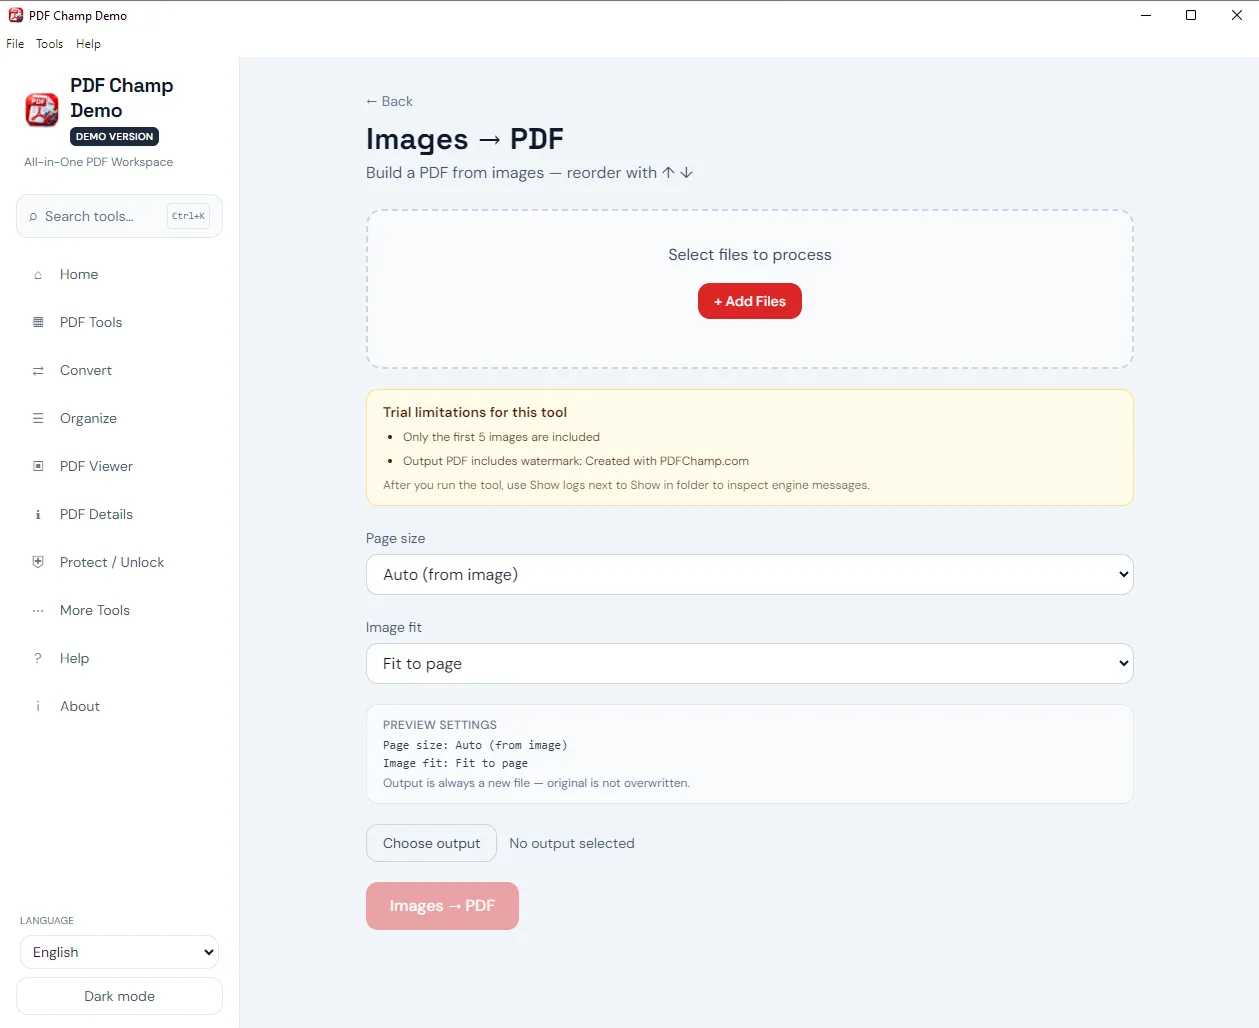
Task: Maximize the PDF Champ Demo window
Action: pyautogui.click(x=1191, y=15)
